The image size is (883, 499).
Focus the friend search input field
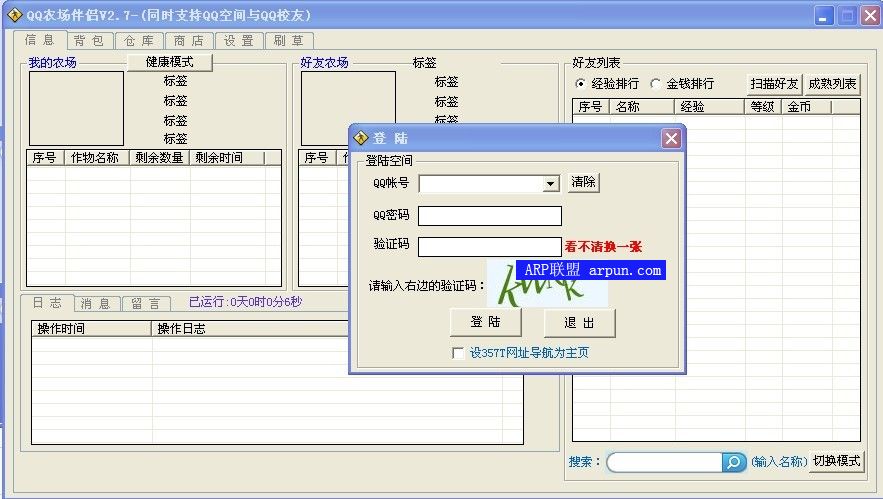[665, 462]
